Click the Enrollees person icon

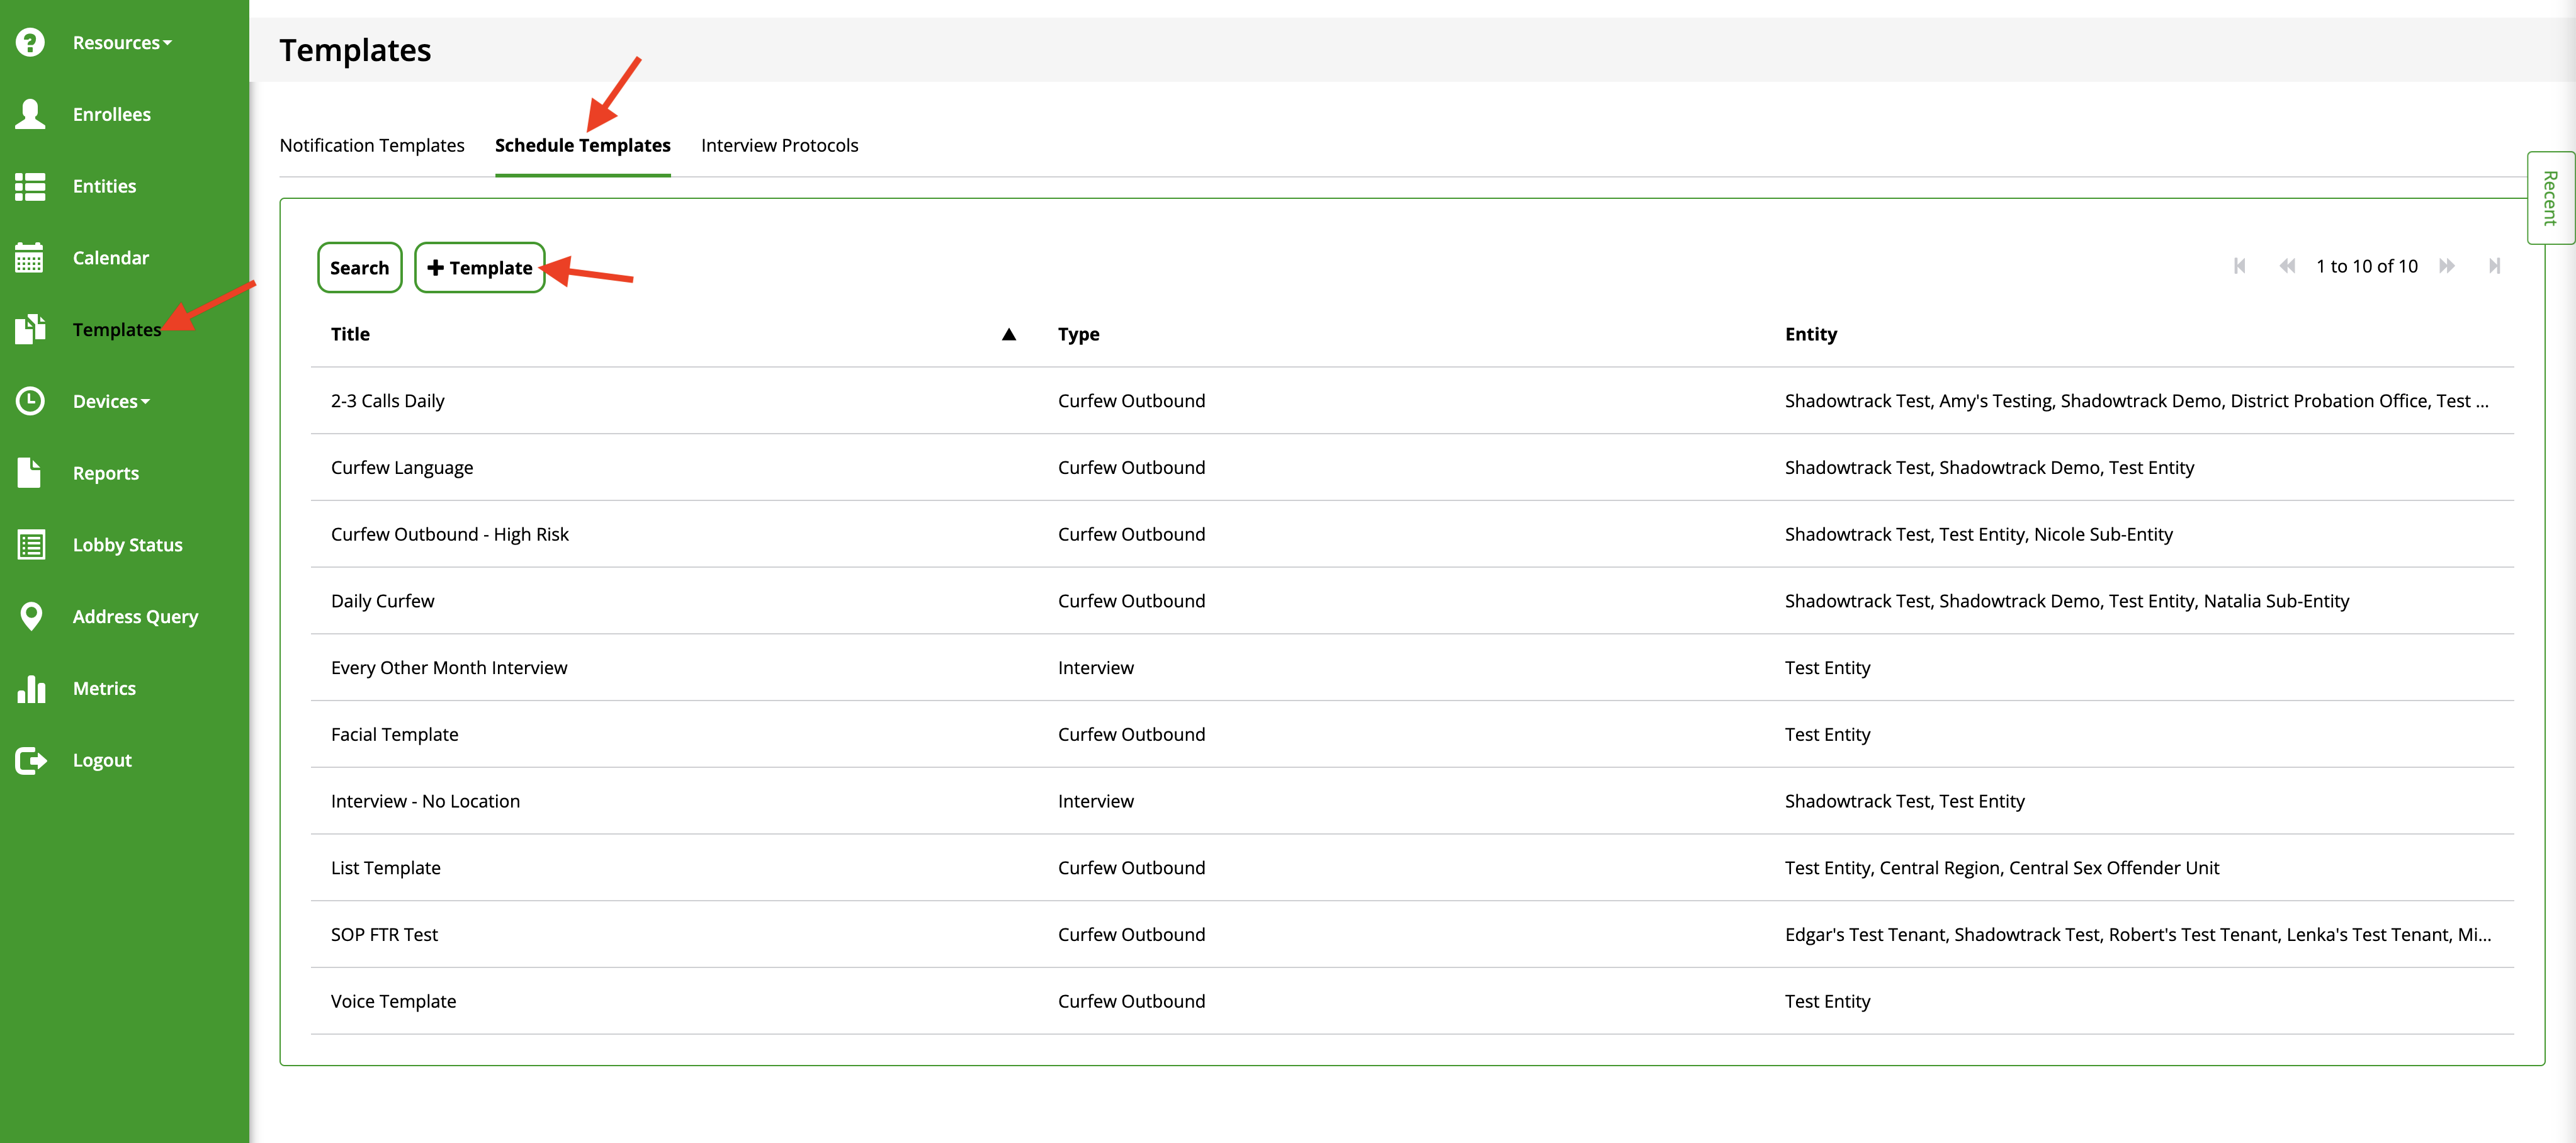[30, 114]
